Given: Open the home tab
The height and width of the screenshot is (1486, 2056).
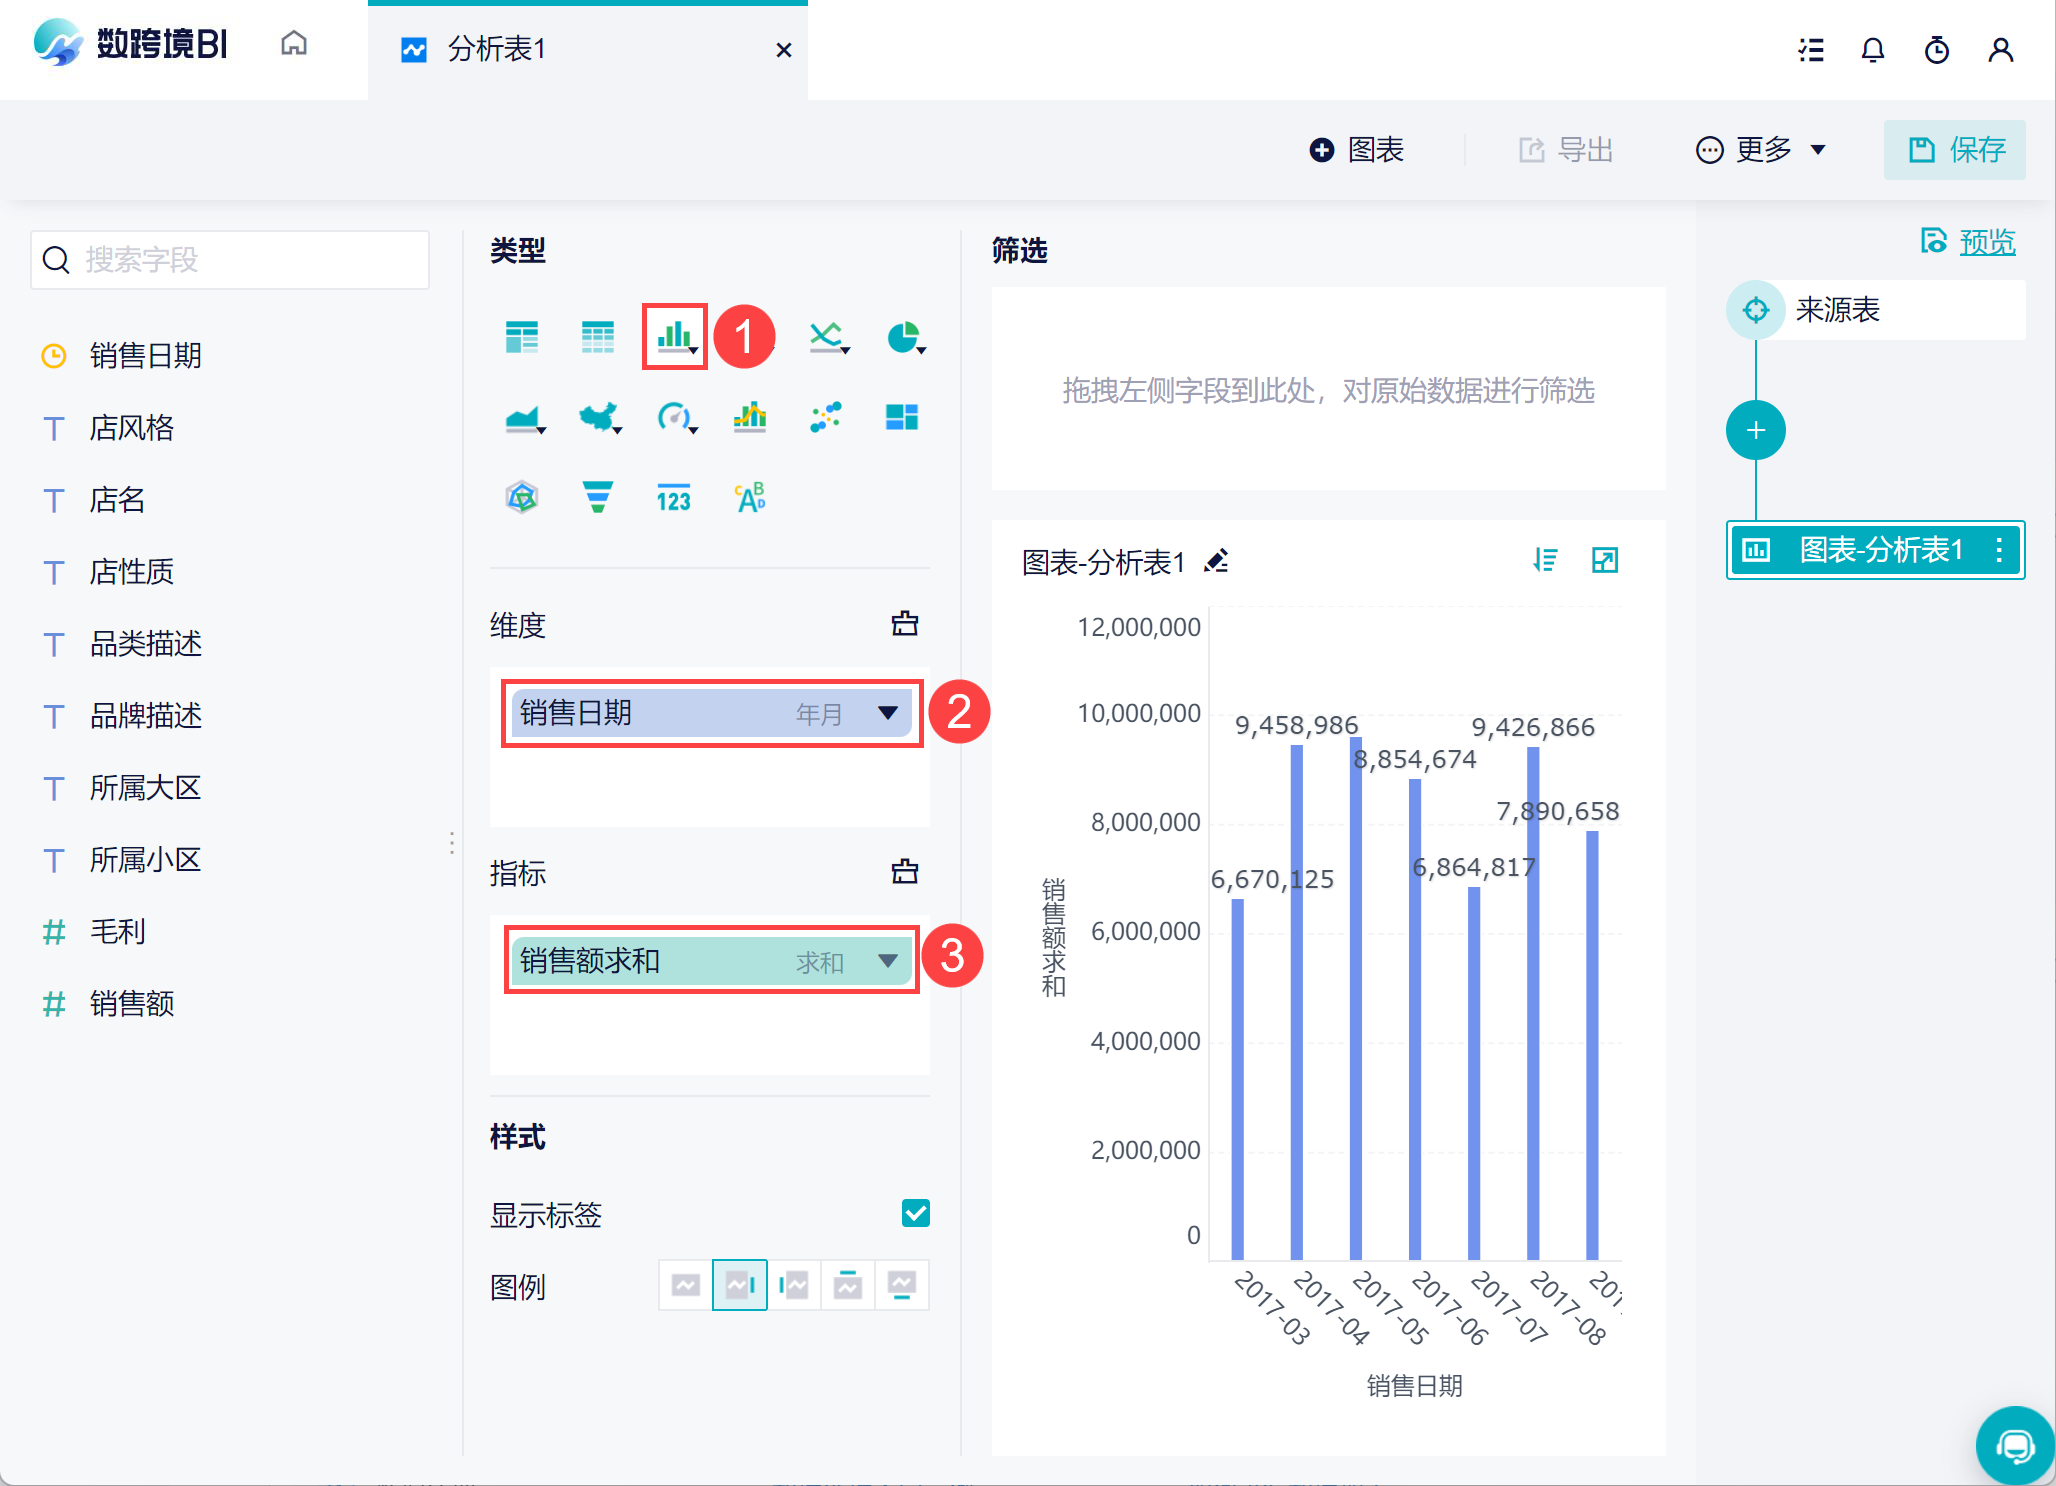Looking at the screenshot, I should (x=294, y=44).
